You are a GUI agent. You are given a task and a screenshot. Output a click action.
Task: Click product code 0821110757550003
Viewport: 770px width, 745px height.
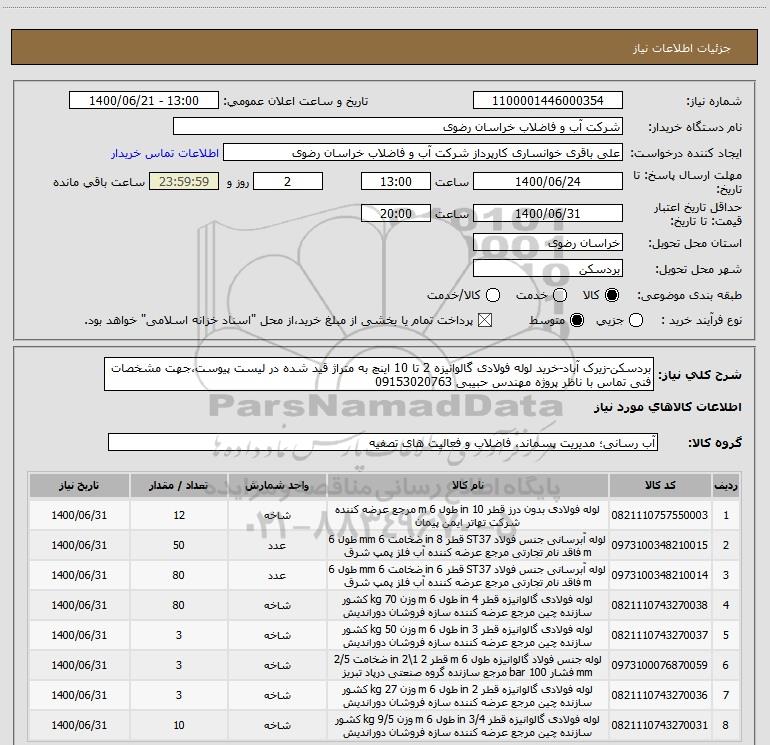click(660, 515)
